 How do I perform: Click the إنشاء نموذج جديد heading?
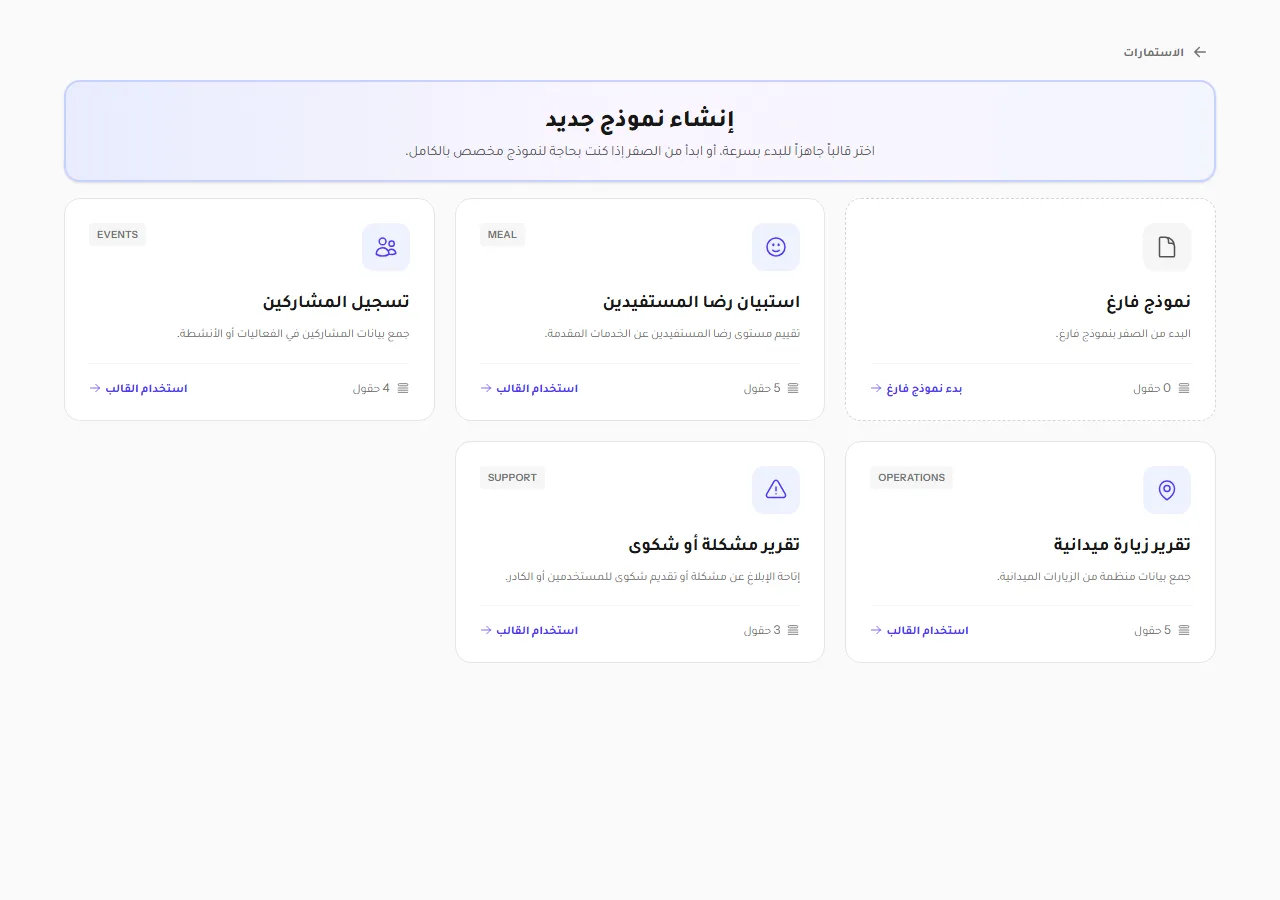[x=640, y=119]
